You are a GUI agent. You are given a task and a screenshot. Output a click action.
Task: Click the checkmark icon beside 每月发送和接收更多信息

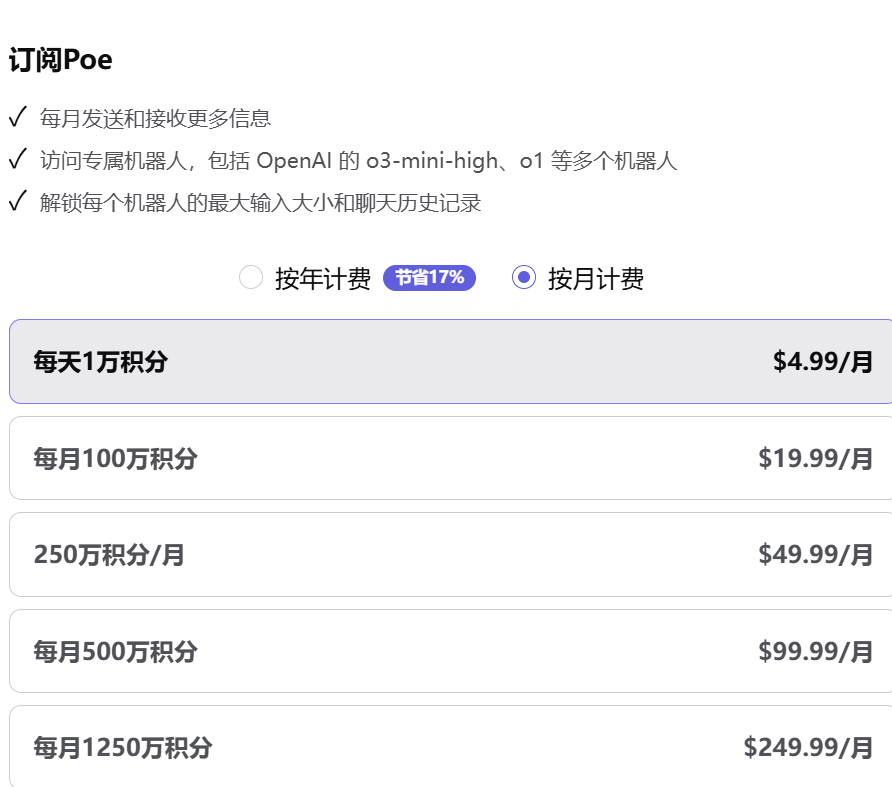(17, 118)
